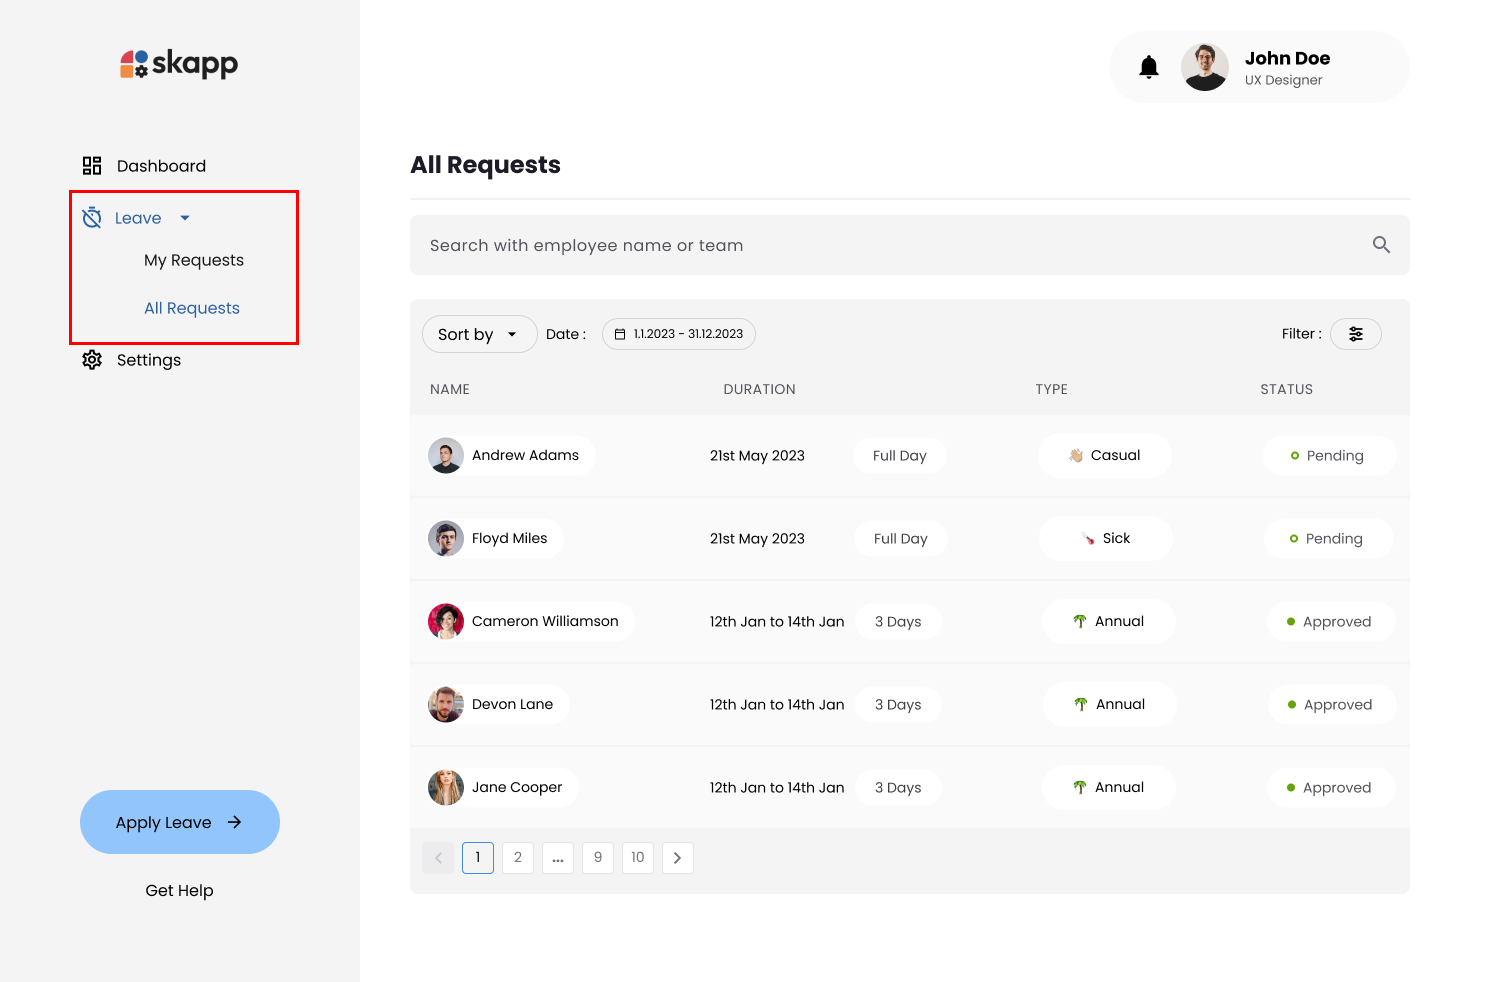Click the notification bell icon
The height and width of the screenshot is (982, 1512).
tap(1148, 66)
